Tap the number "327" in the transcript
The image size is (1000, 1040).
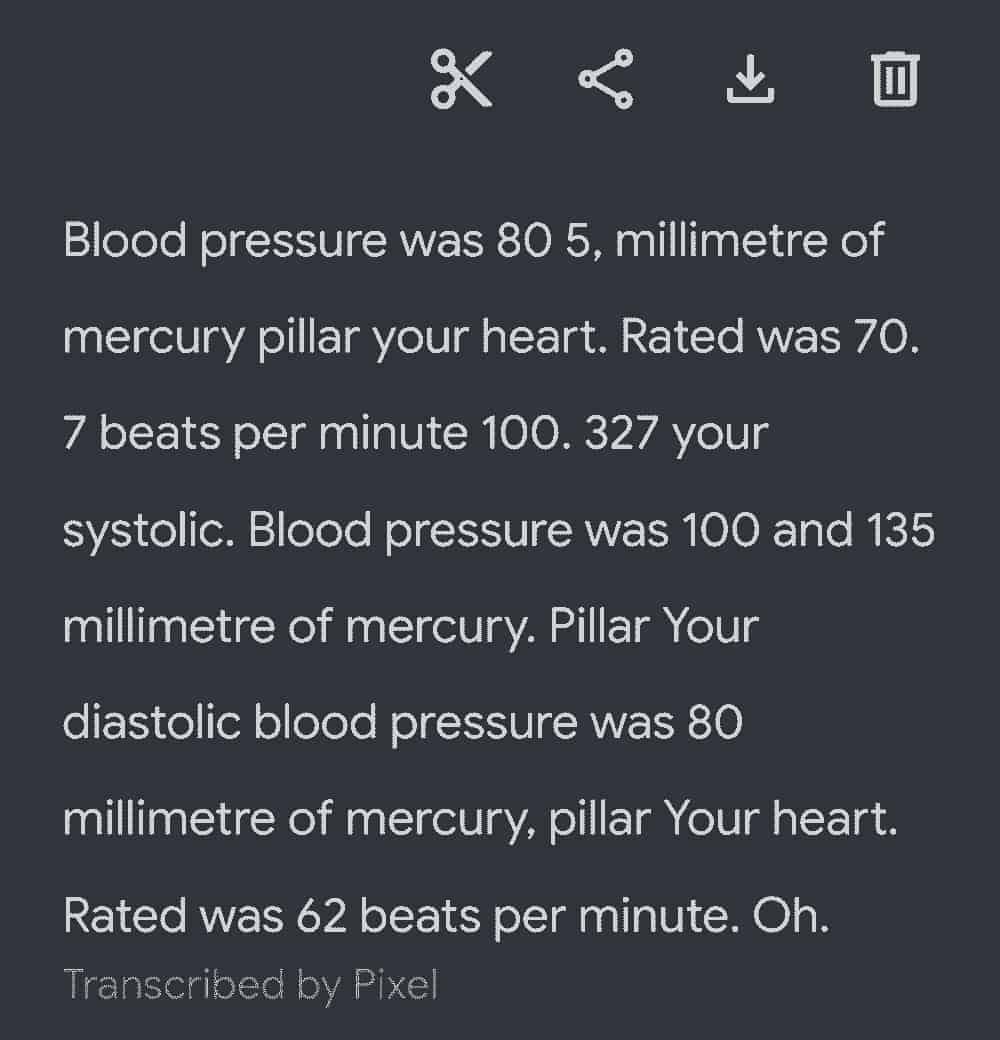point(621,433)
